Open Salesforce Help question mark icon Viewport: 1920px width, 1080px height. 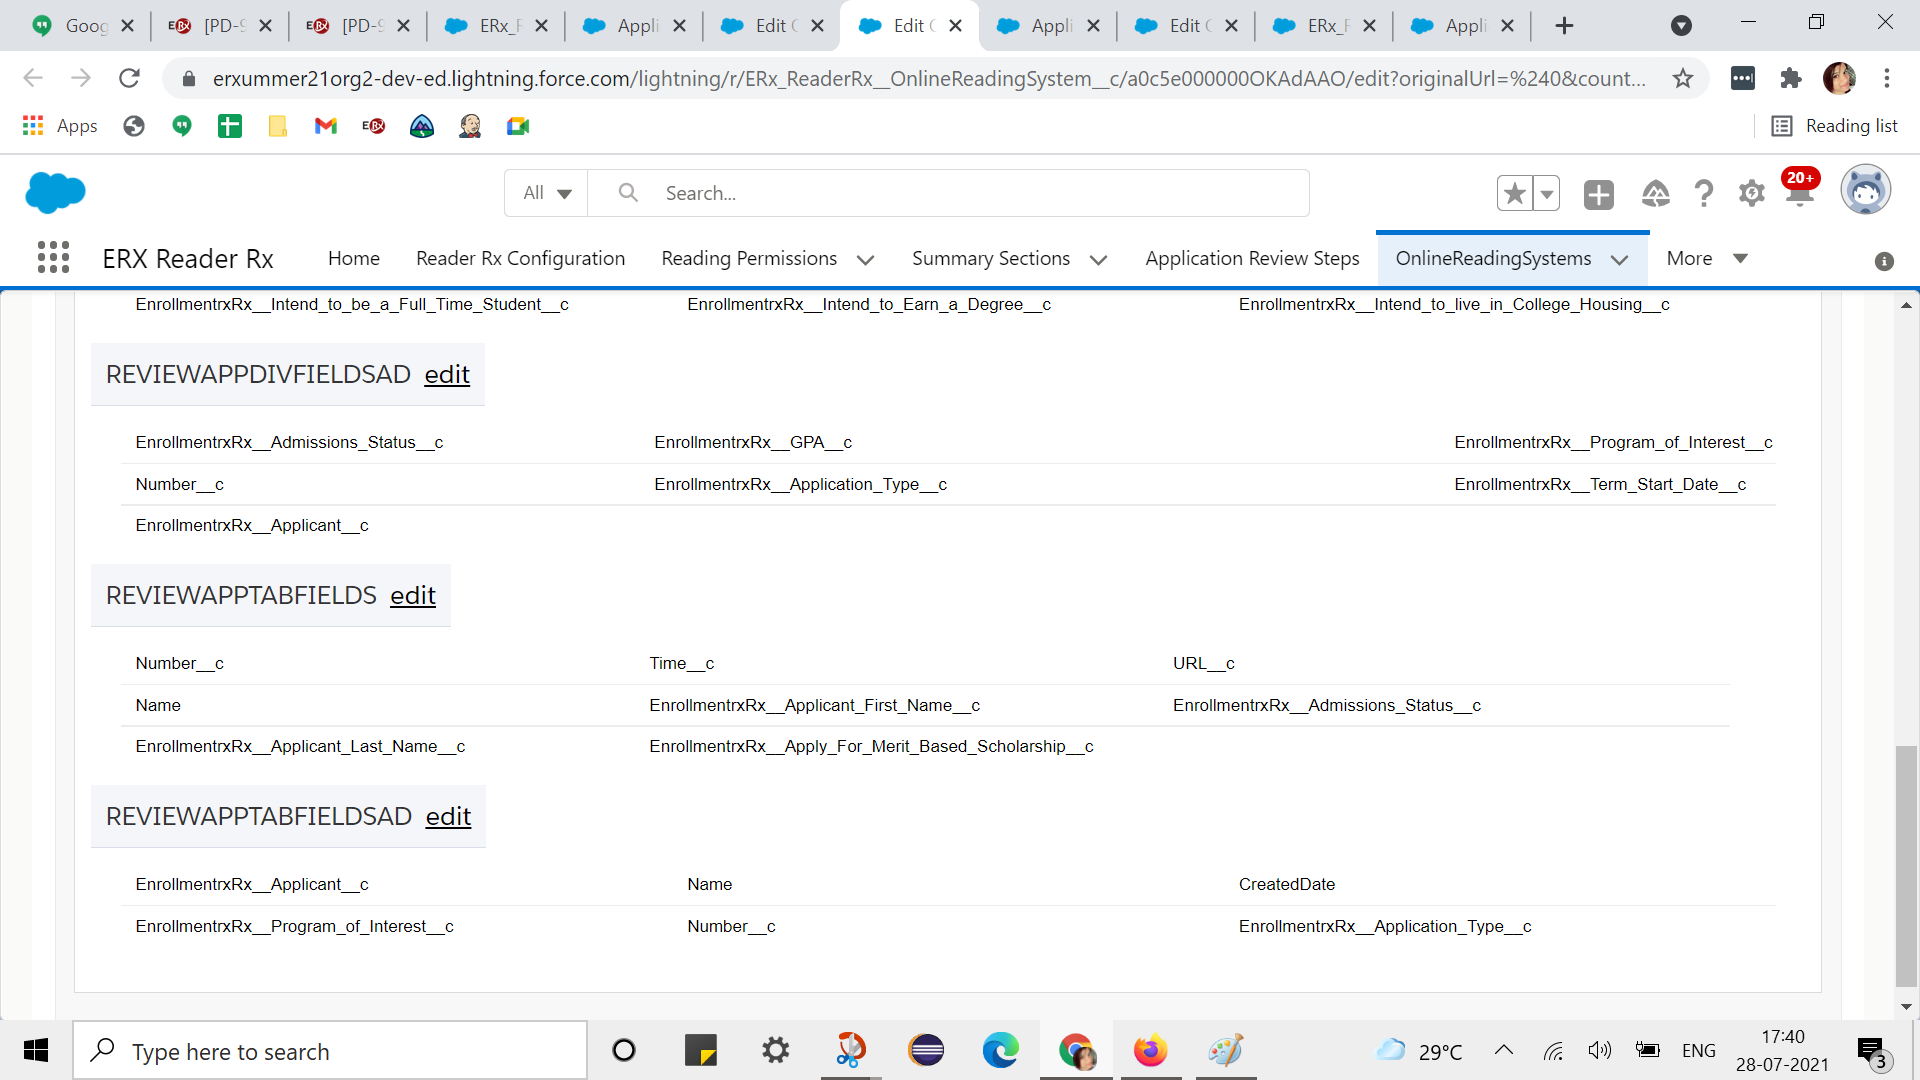pyautogui.click(x=1703, y=193)
